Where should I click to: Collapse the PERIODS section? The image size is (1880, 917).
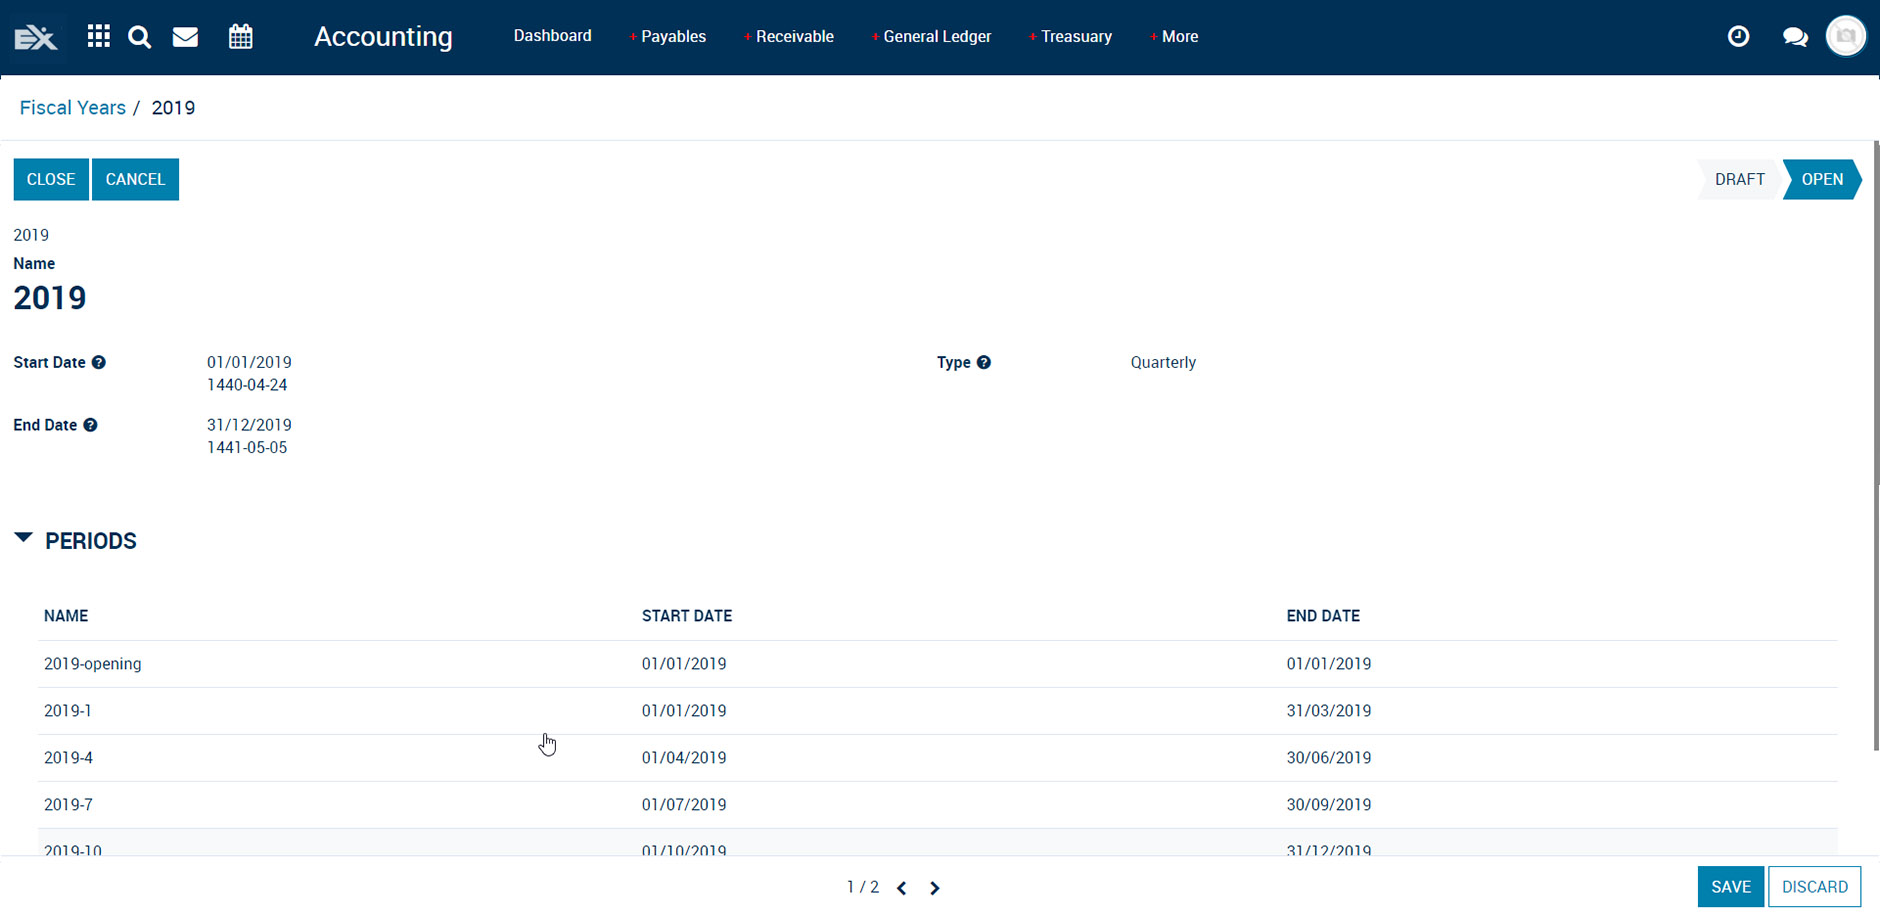click(24, 538)
